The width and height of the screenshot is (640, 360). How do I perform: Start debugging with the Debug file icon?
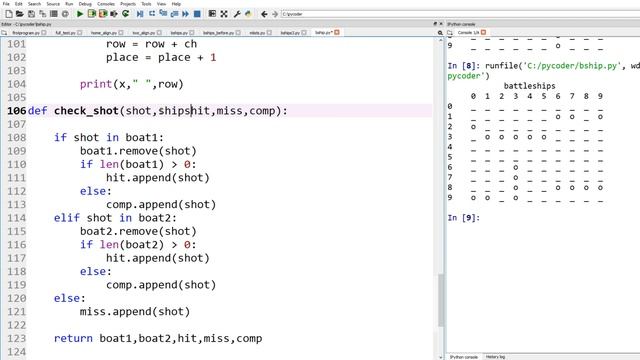pyautogui.click(x=140, y=14)
